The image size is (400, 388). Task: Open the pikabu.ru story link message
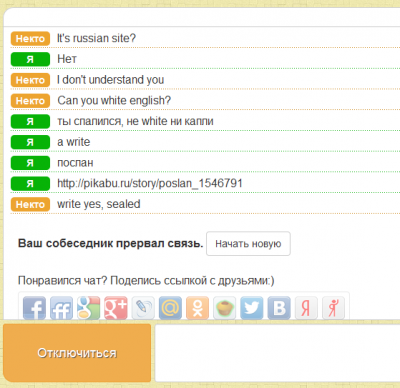pos(150,183)
